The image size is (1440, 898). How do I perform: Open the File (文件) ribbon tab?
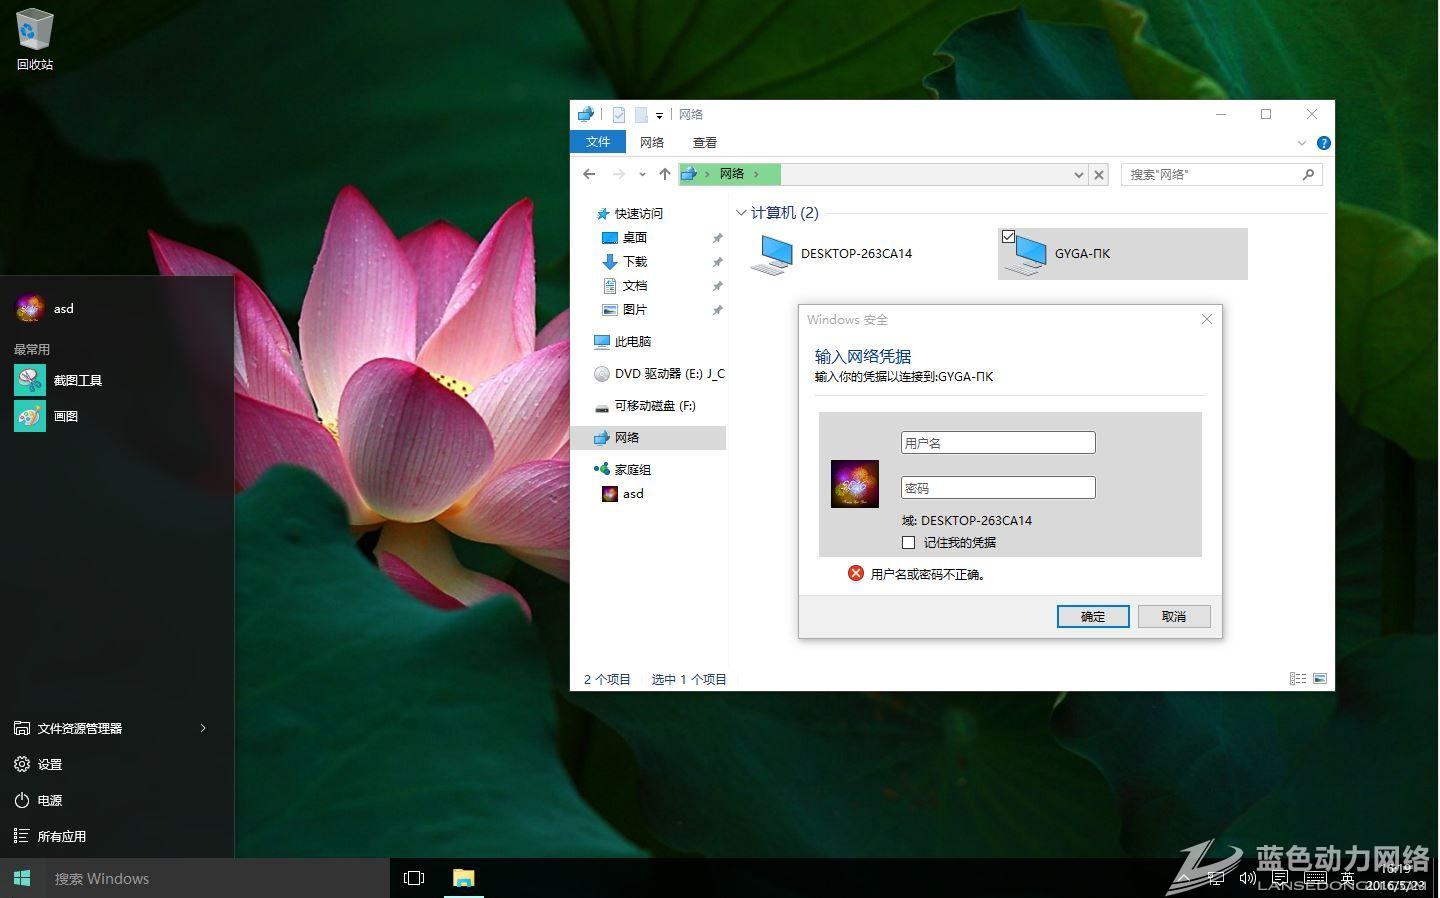tap(598, 142)
